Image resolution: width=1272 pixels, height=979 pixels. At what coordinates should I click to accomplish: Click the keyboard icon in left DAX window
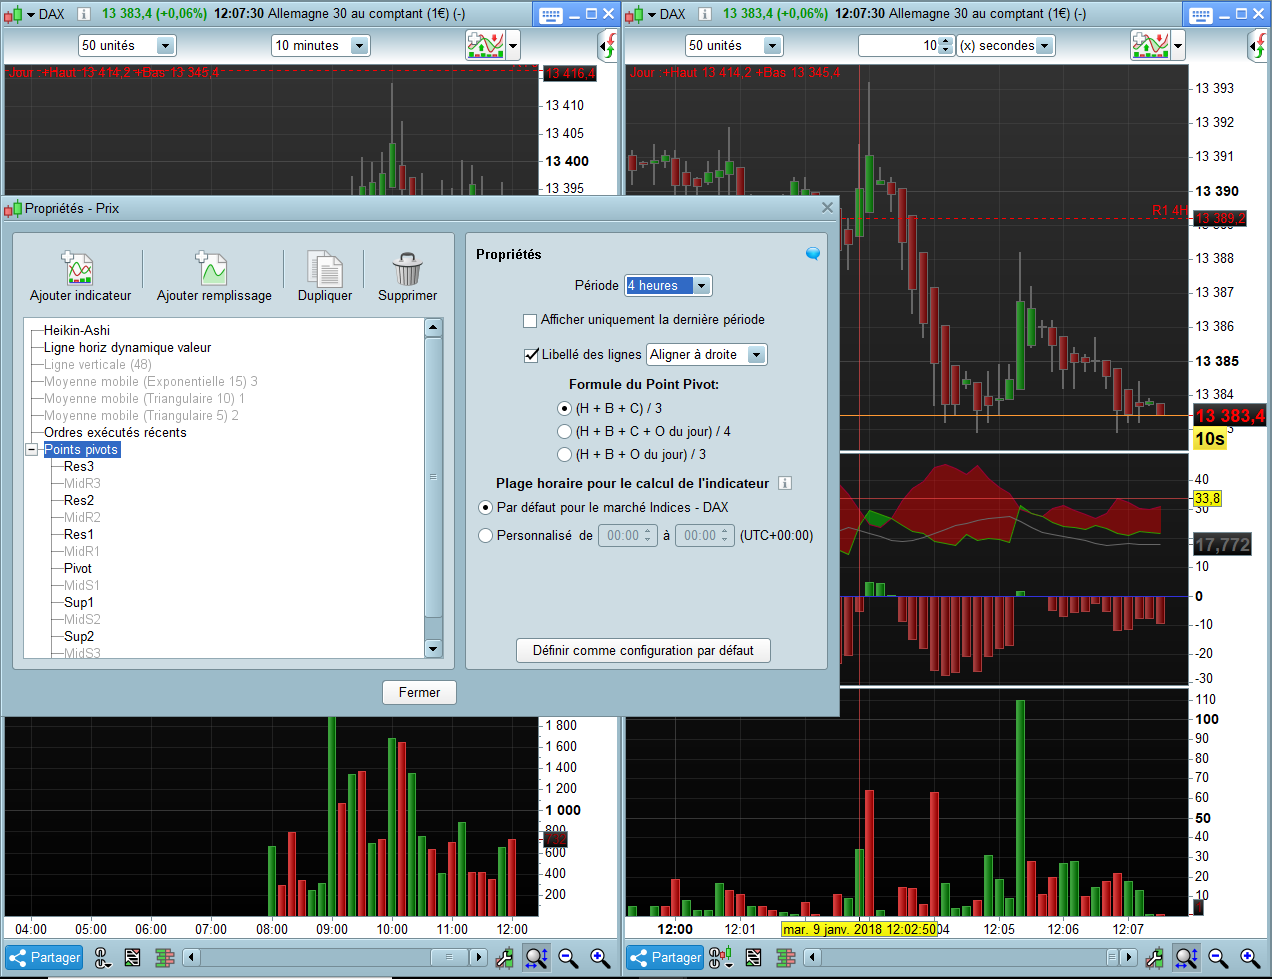tap(550, 15)
